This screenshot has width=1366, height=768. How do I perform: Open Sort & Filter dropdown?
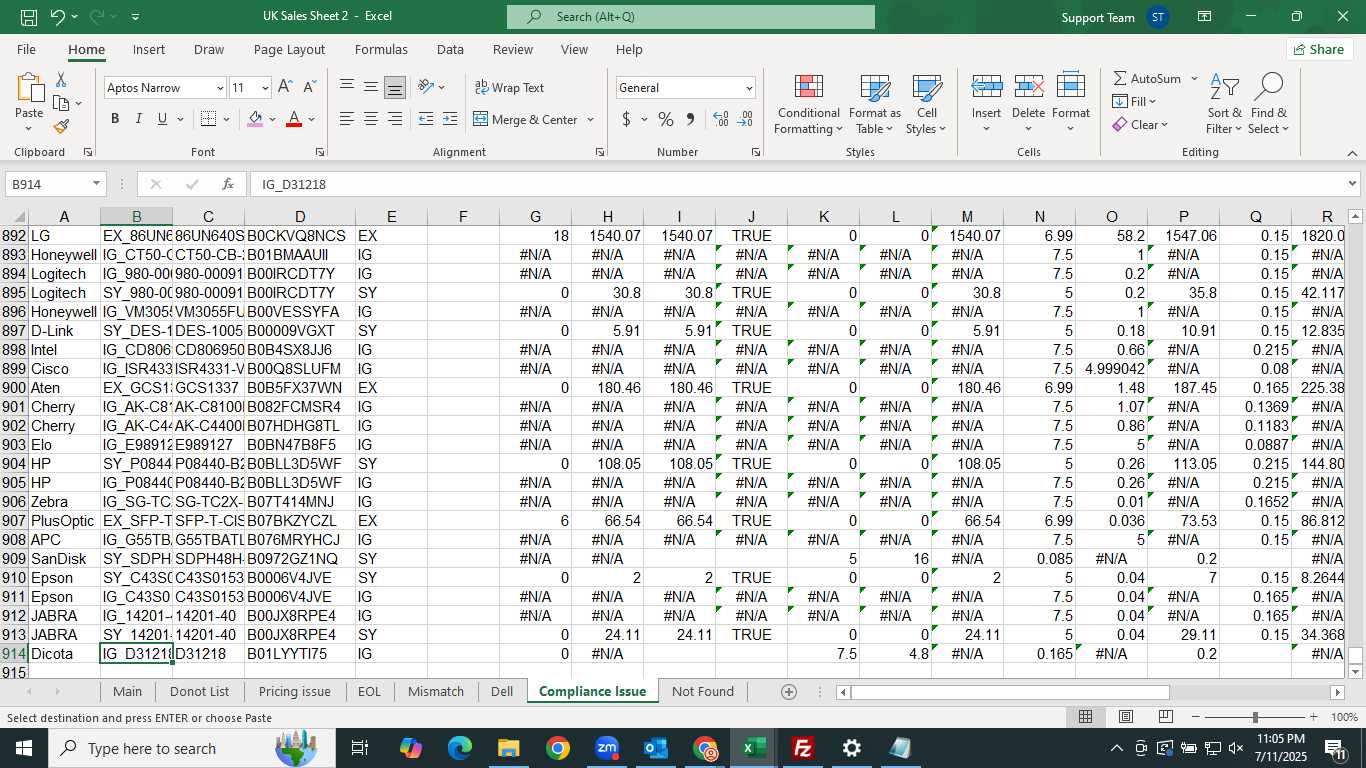click(x=1224, y=105)
